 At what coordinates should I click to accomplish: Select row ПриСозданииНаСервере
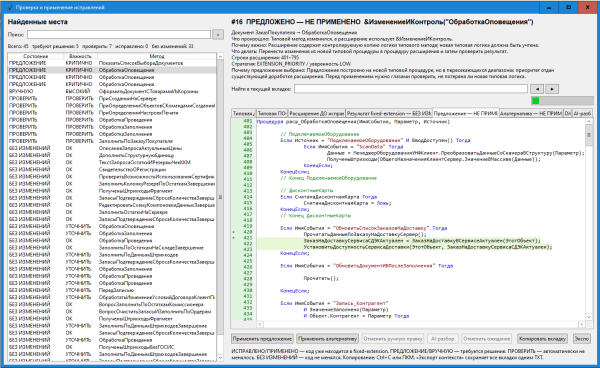click(112, 99)
